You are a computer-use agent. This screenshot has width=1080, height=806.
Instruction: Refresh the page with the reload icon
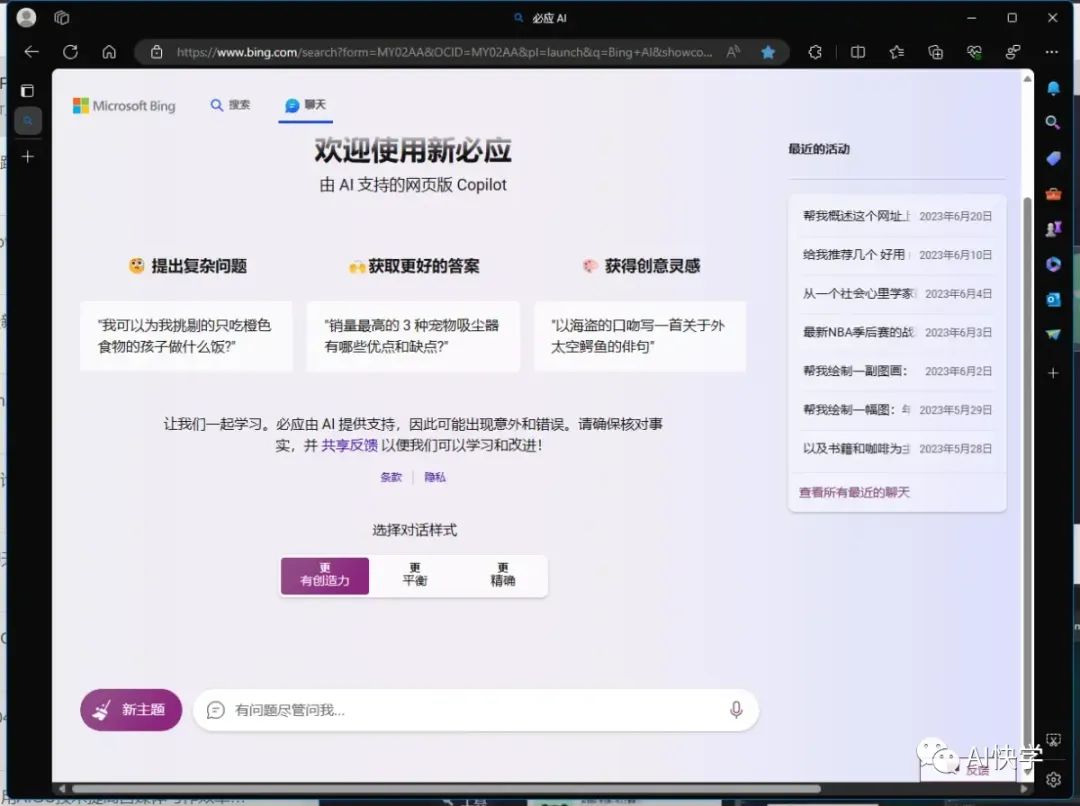[69, 51]
